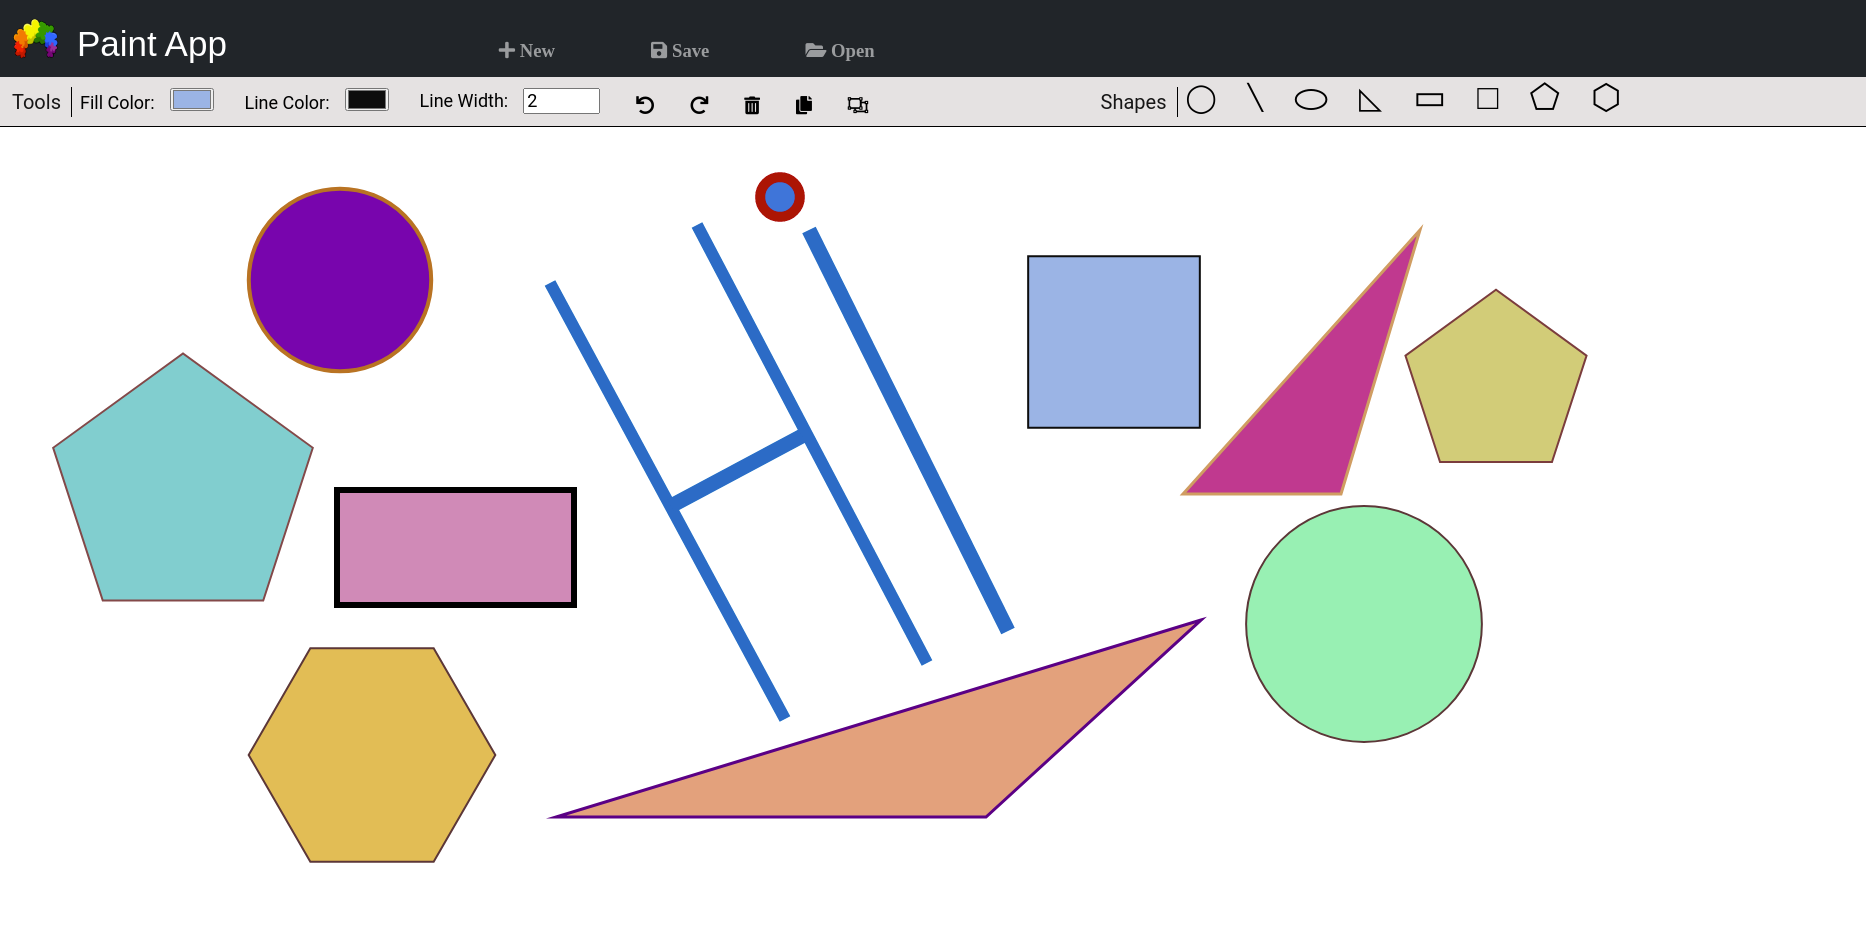The height and width of the screenshot is (949, 1866).
Task: Click the Fill Color label
Action: pyautogui.click(x=117, y=102)
